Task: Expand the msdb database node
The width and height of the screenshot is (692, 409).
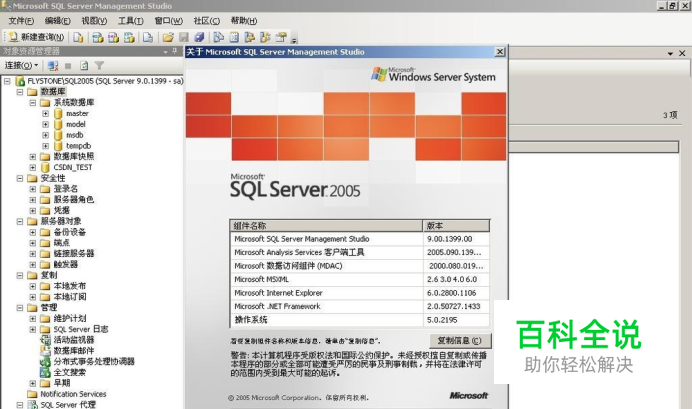Action: click(x=45, y=135)
